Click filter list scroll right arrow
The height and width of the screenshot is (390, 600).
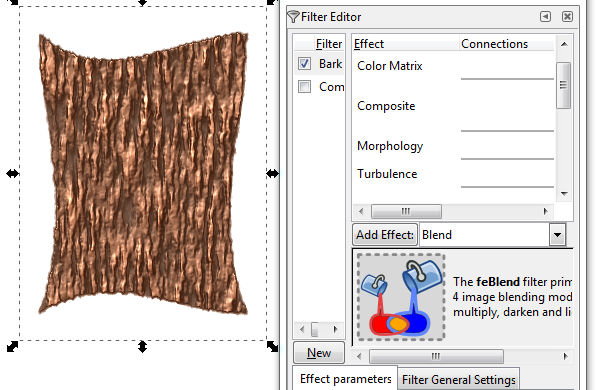click(x=336, y=329)
